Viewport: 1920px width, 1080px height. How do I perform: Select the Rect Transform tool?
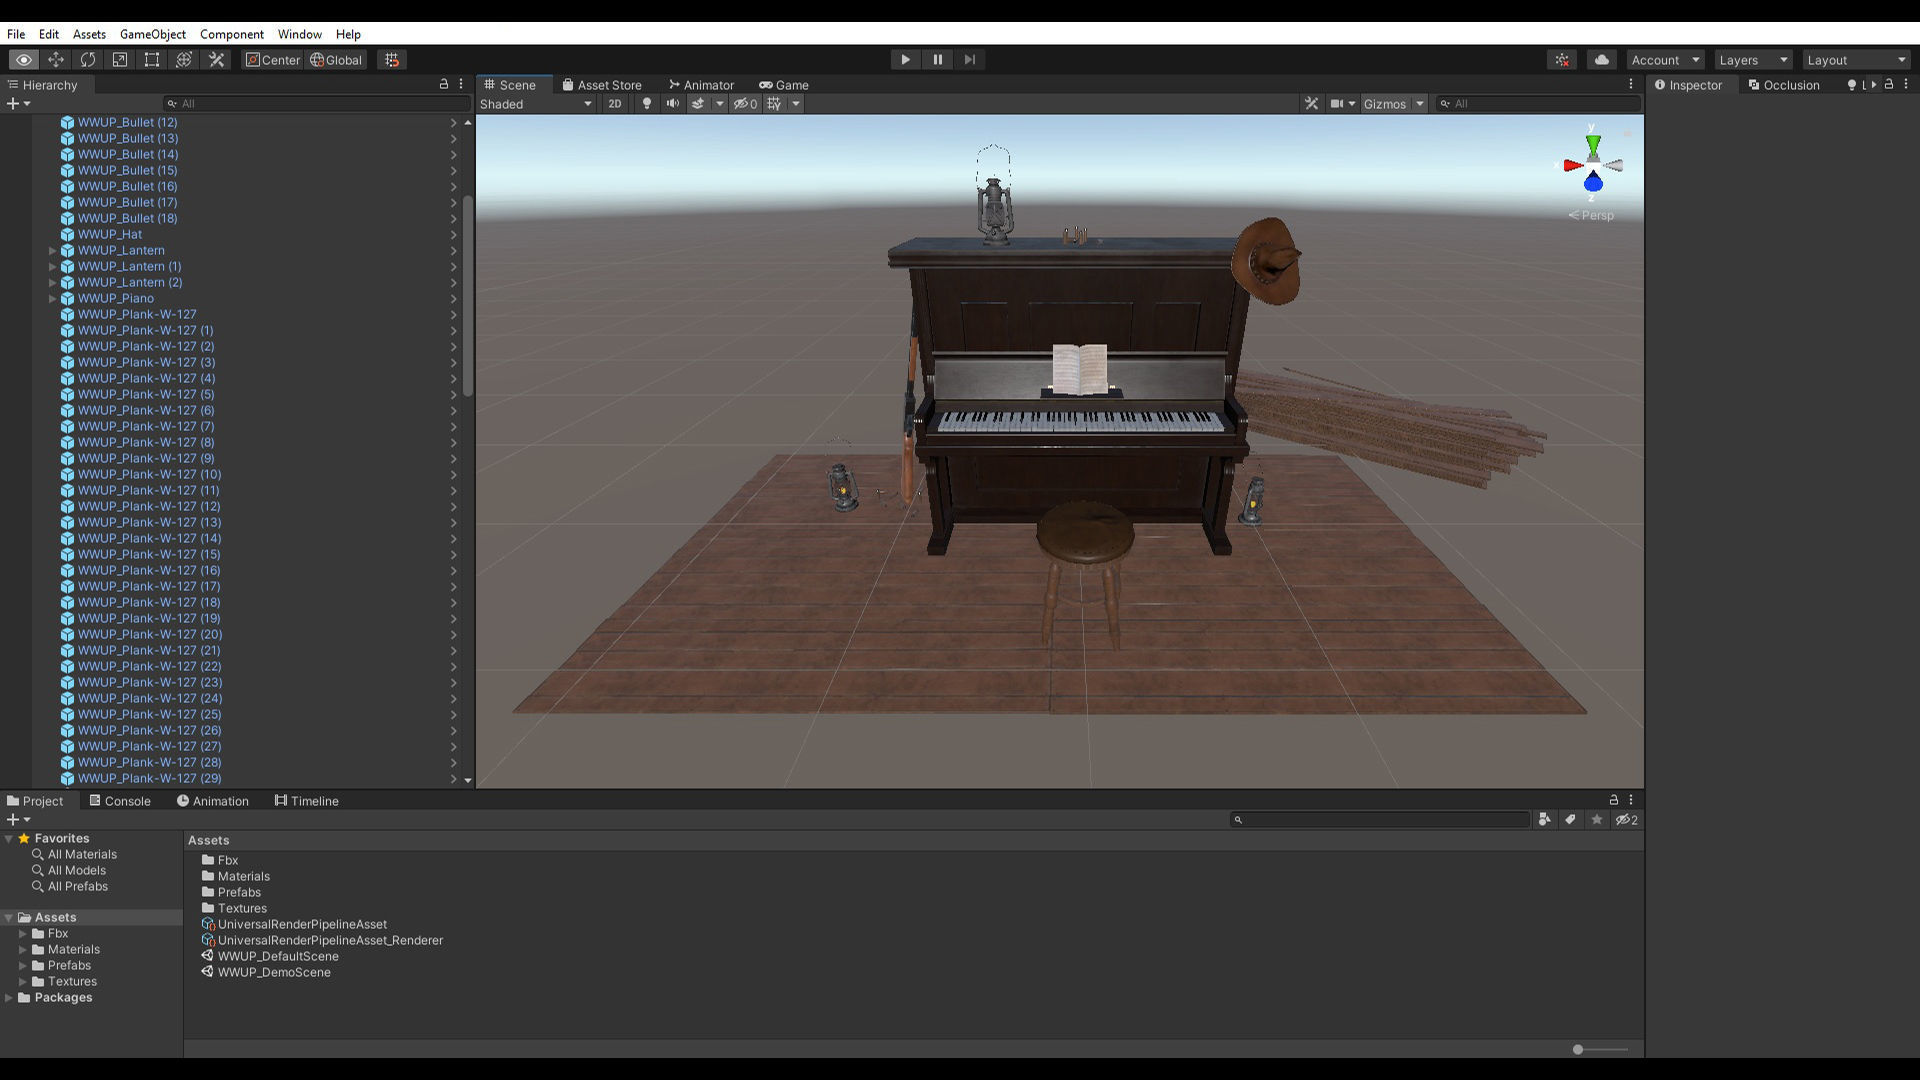coord(152,60)
